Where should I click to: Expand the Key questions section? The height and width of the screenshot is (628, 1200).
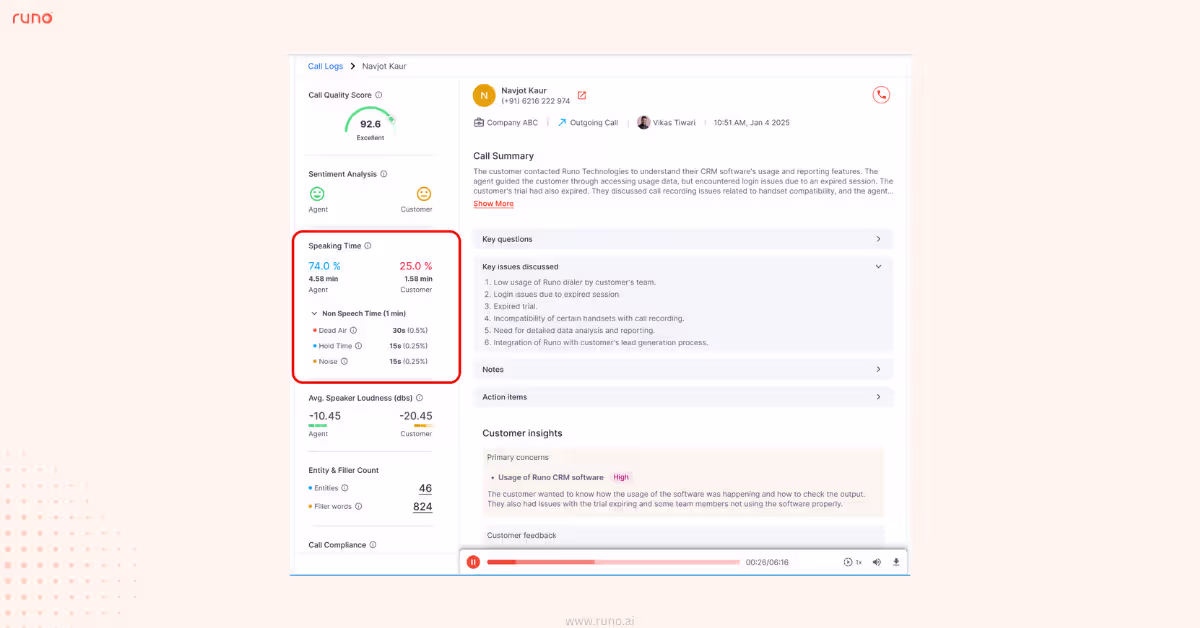pyautogui.click(x=878, y=238)
